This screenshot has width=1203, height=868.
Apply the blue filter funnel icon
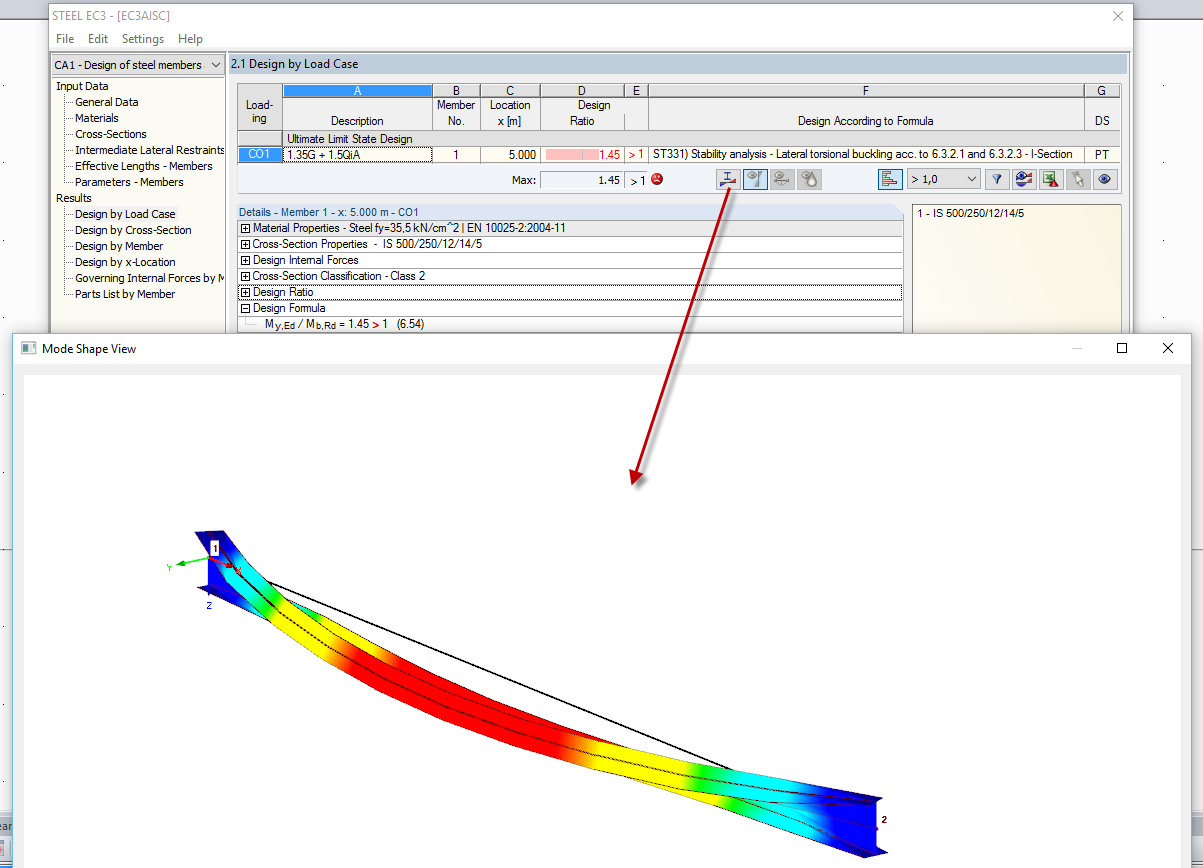997,178
